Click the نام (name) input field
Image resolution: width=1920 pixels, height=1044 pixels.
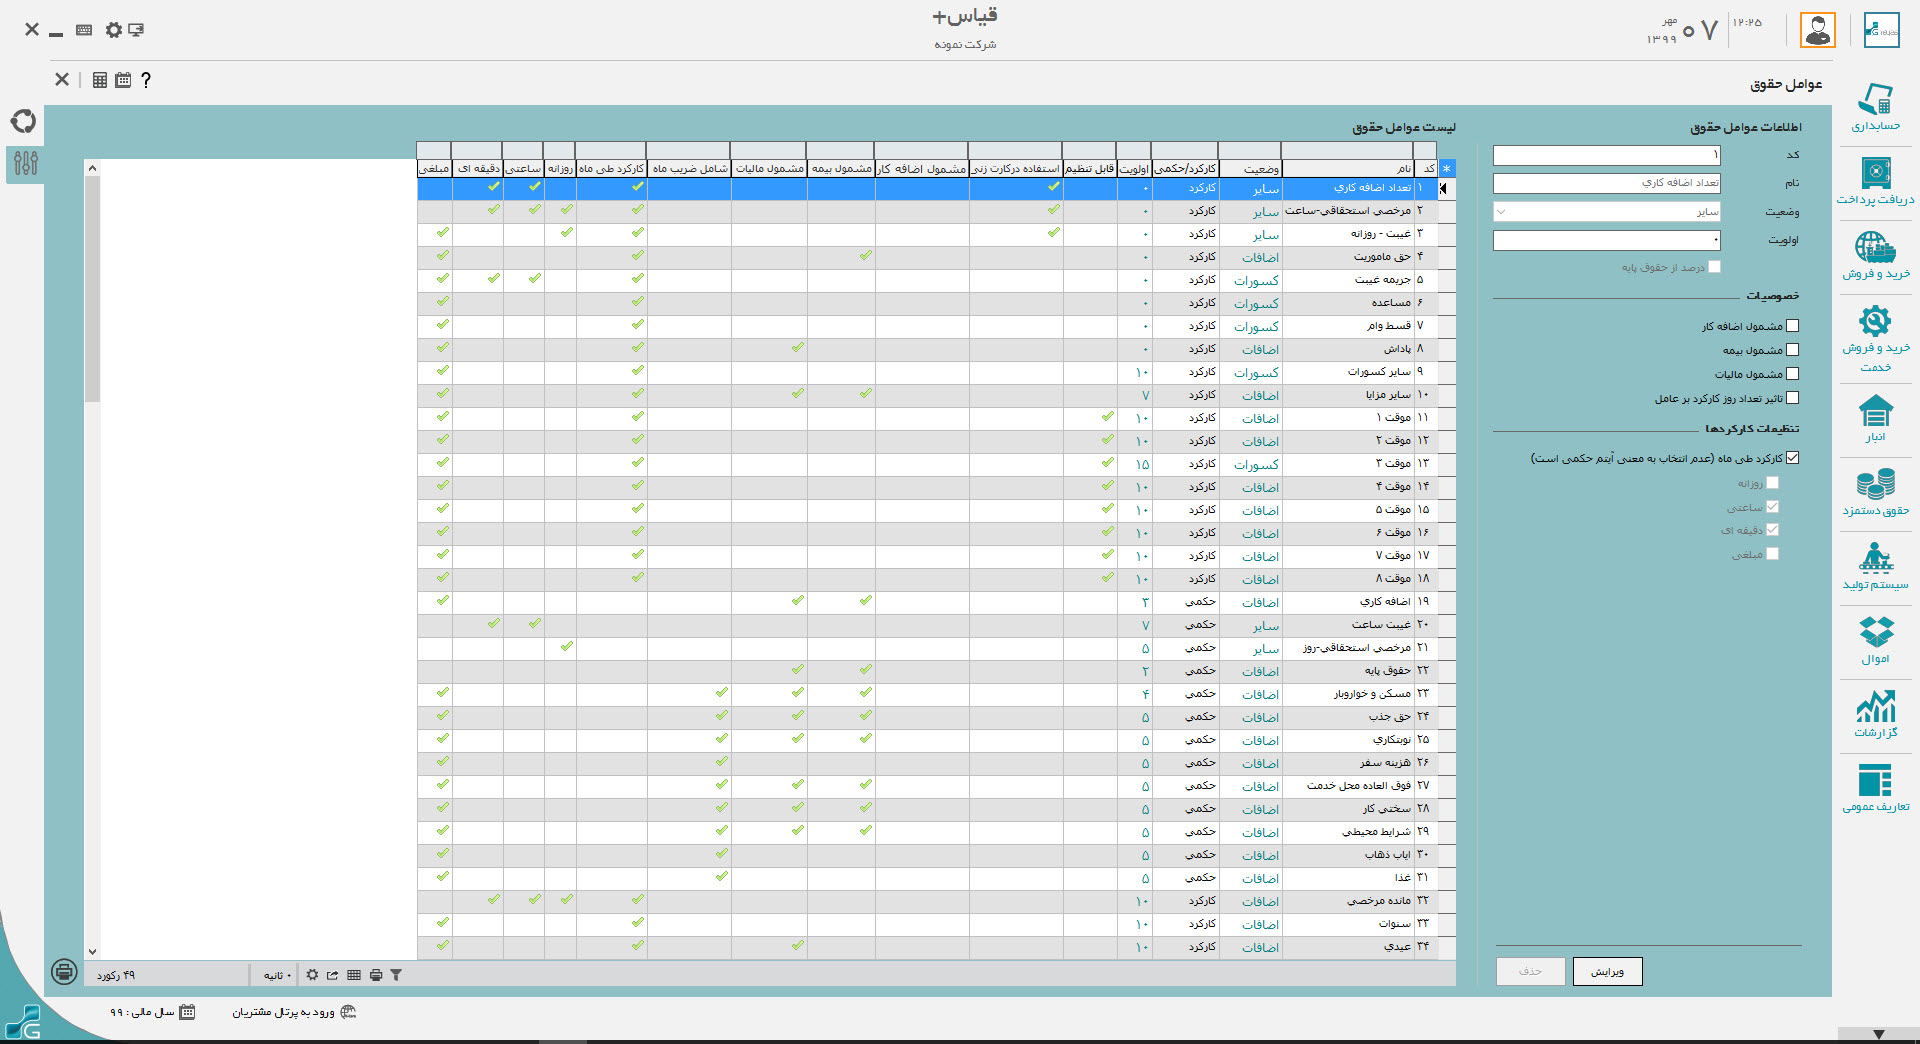pos(1607,183)
